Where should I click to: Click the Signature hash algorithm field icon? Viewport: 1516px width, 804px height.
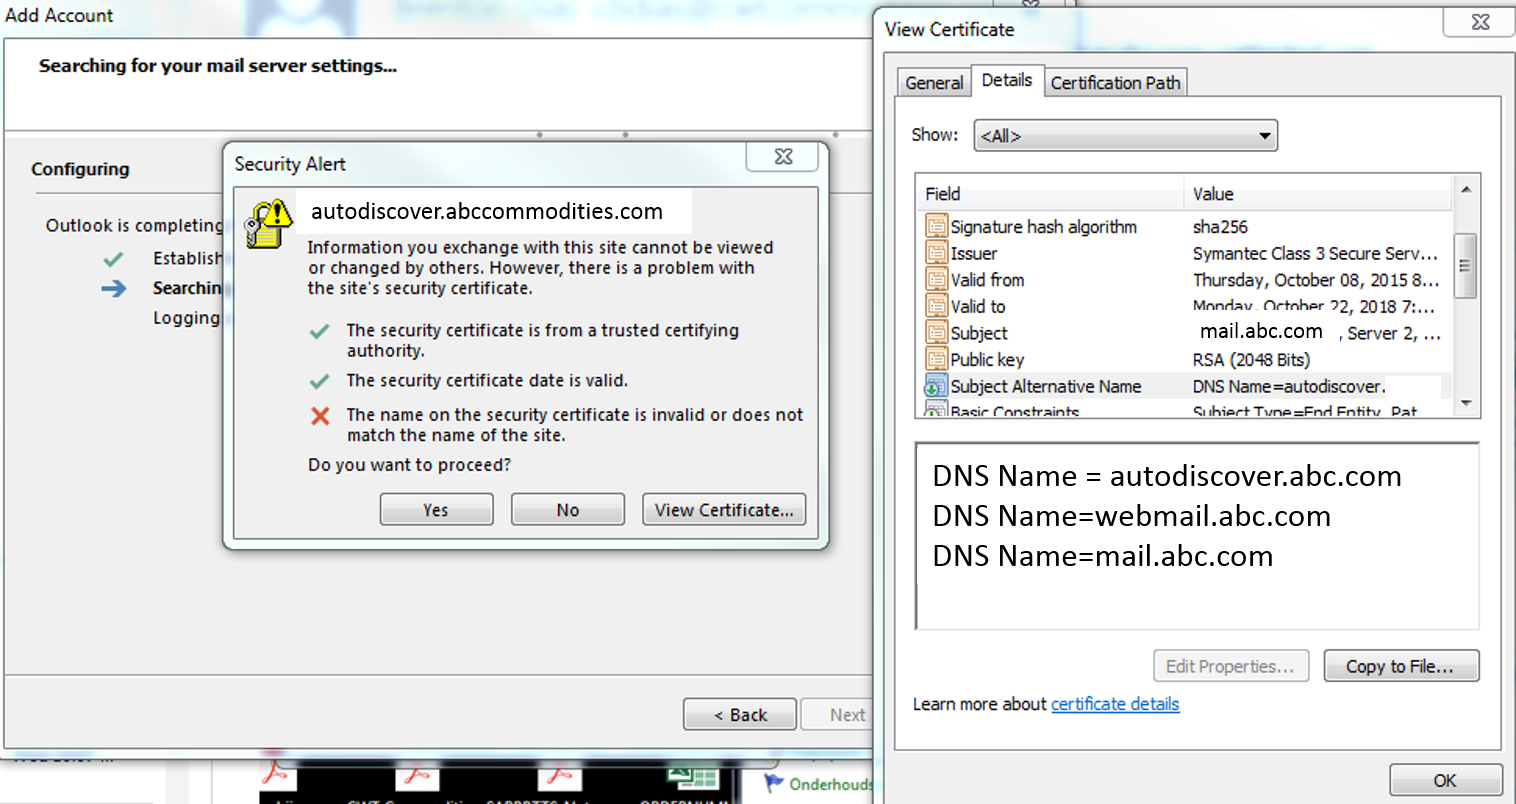pyautogui.click(x=936, y=227)
